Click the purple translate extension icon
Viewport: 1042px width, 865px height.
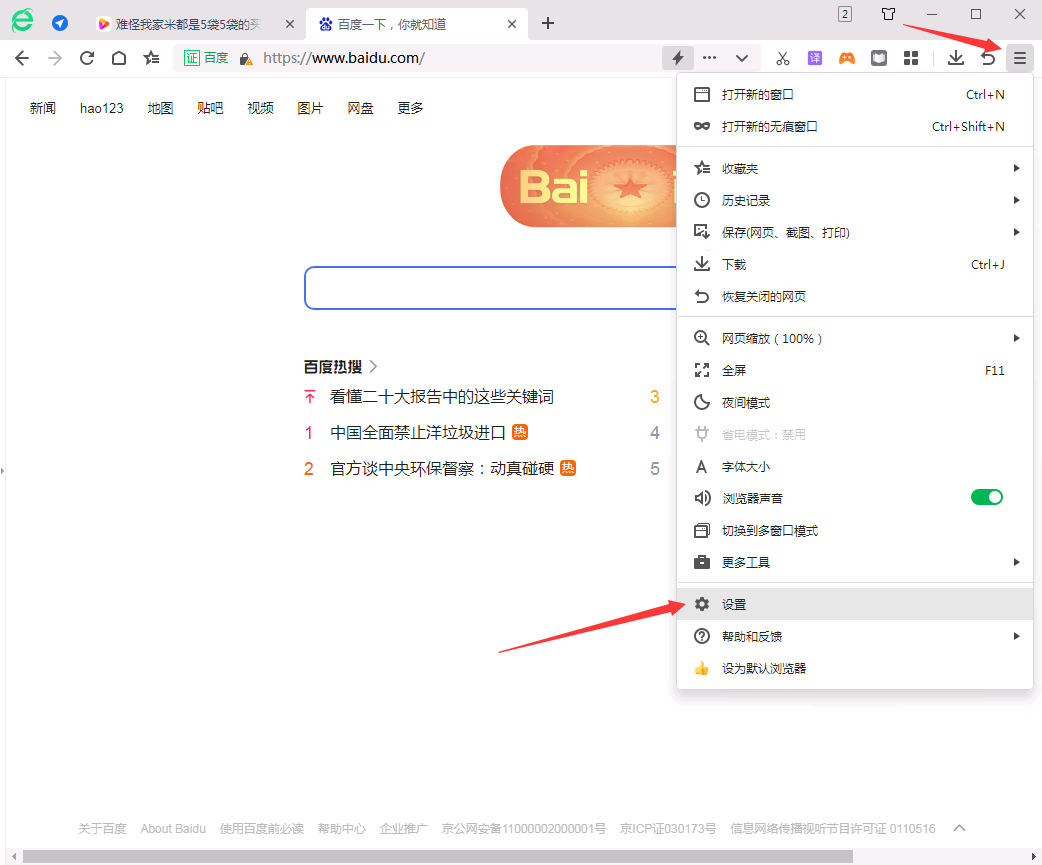[x=815, y=58]
